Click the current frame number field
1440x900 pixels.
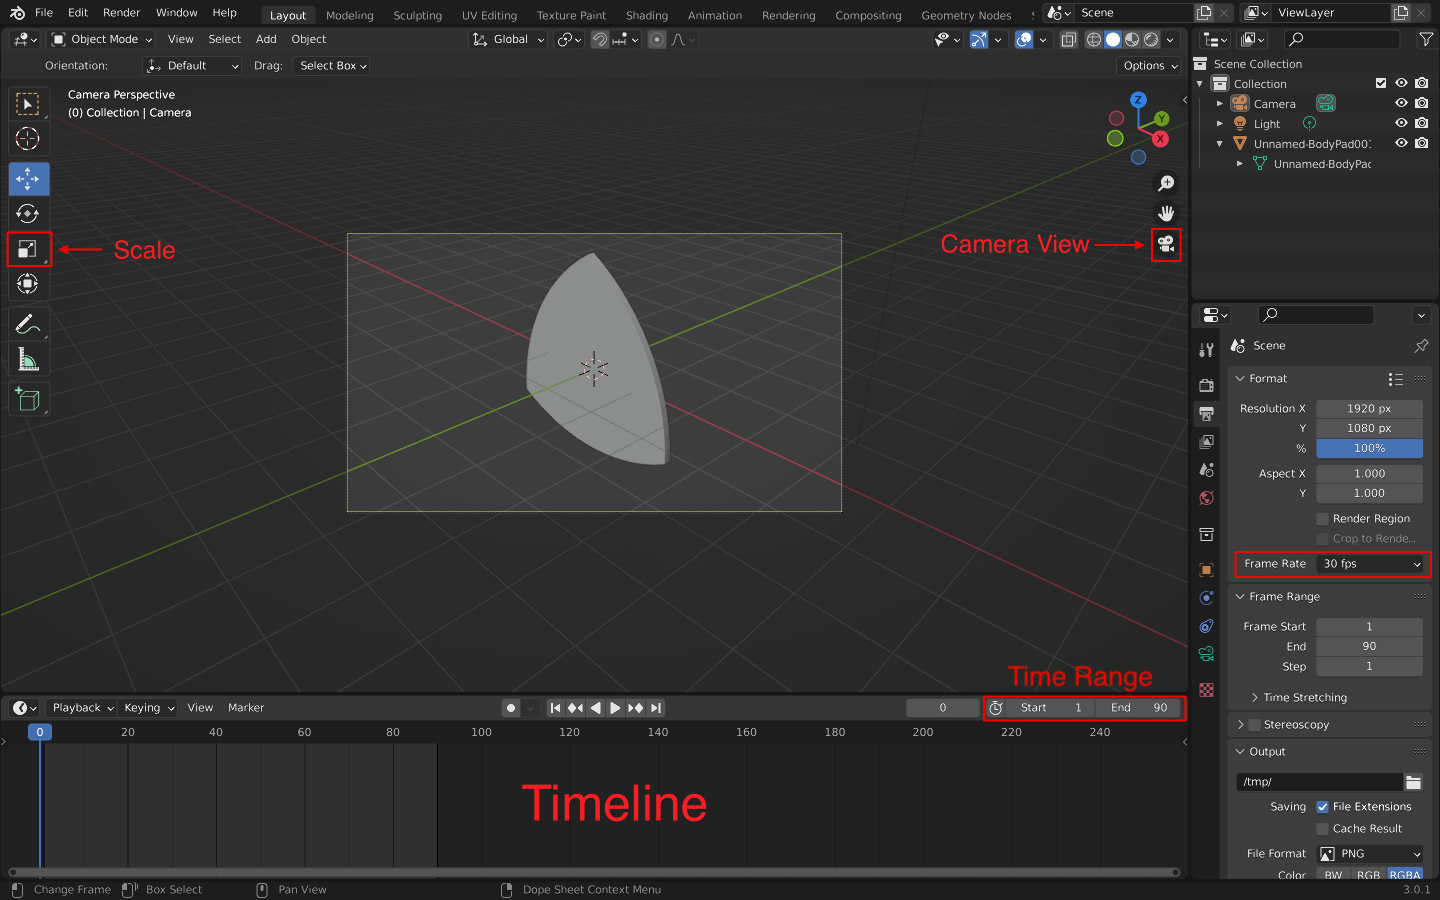point(941,707)
